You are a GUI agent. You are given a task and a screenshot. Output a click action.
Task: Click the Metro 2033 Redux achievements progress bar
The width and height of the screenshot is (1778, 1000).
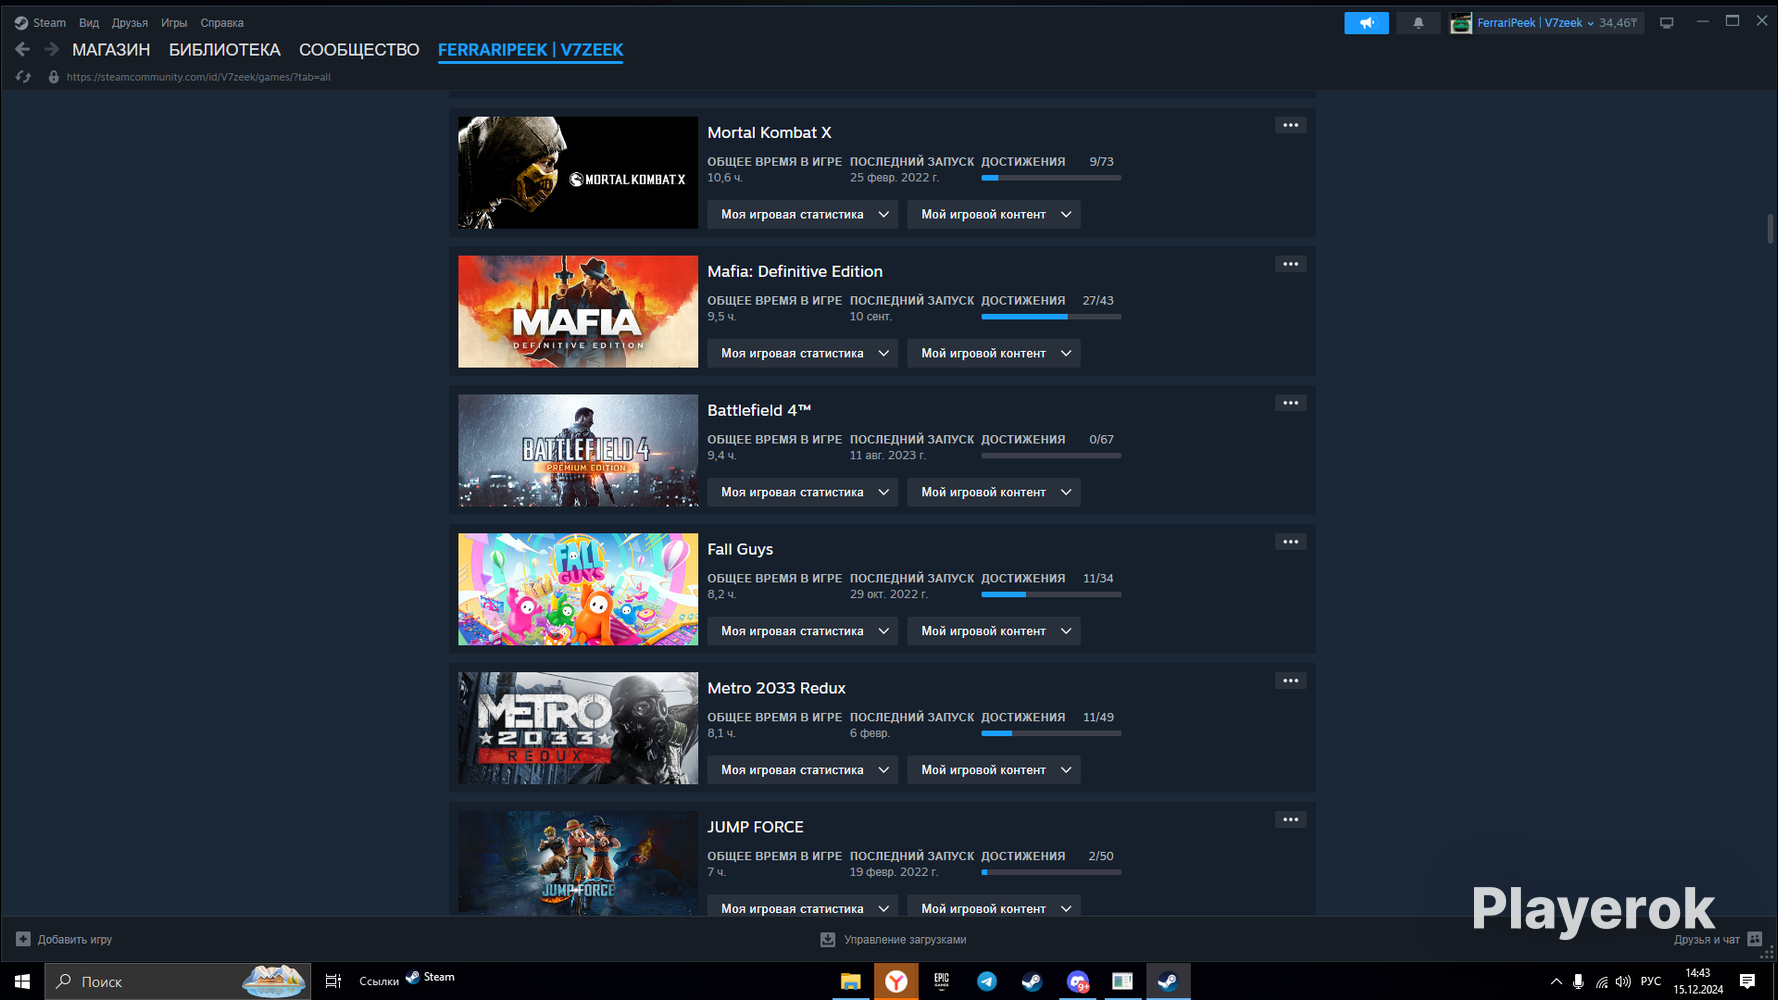click(x=1051, y=734)
